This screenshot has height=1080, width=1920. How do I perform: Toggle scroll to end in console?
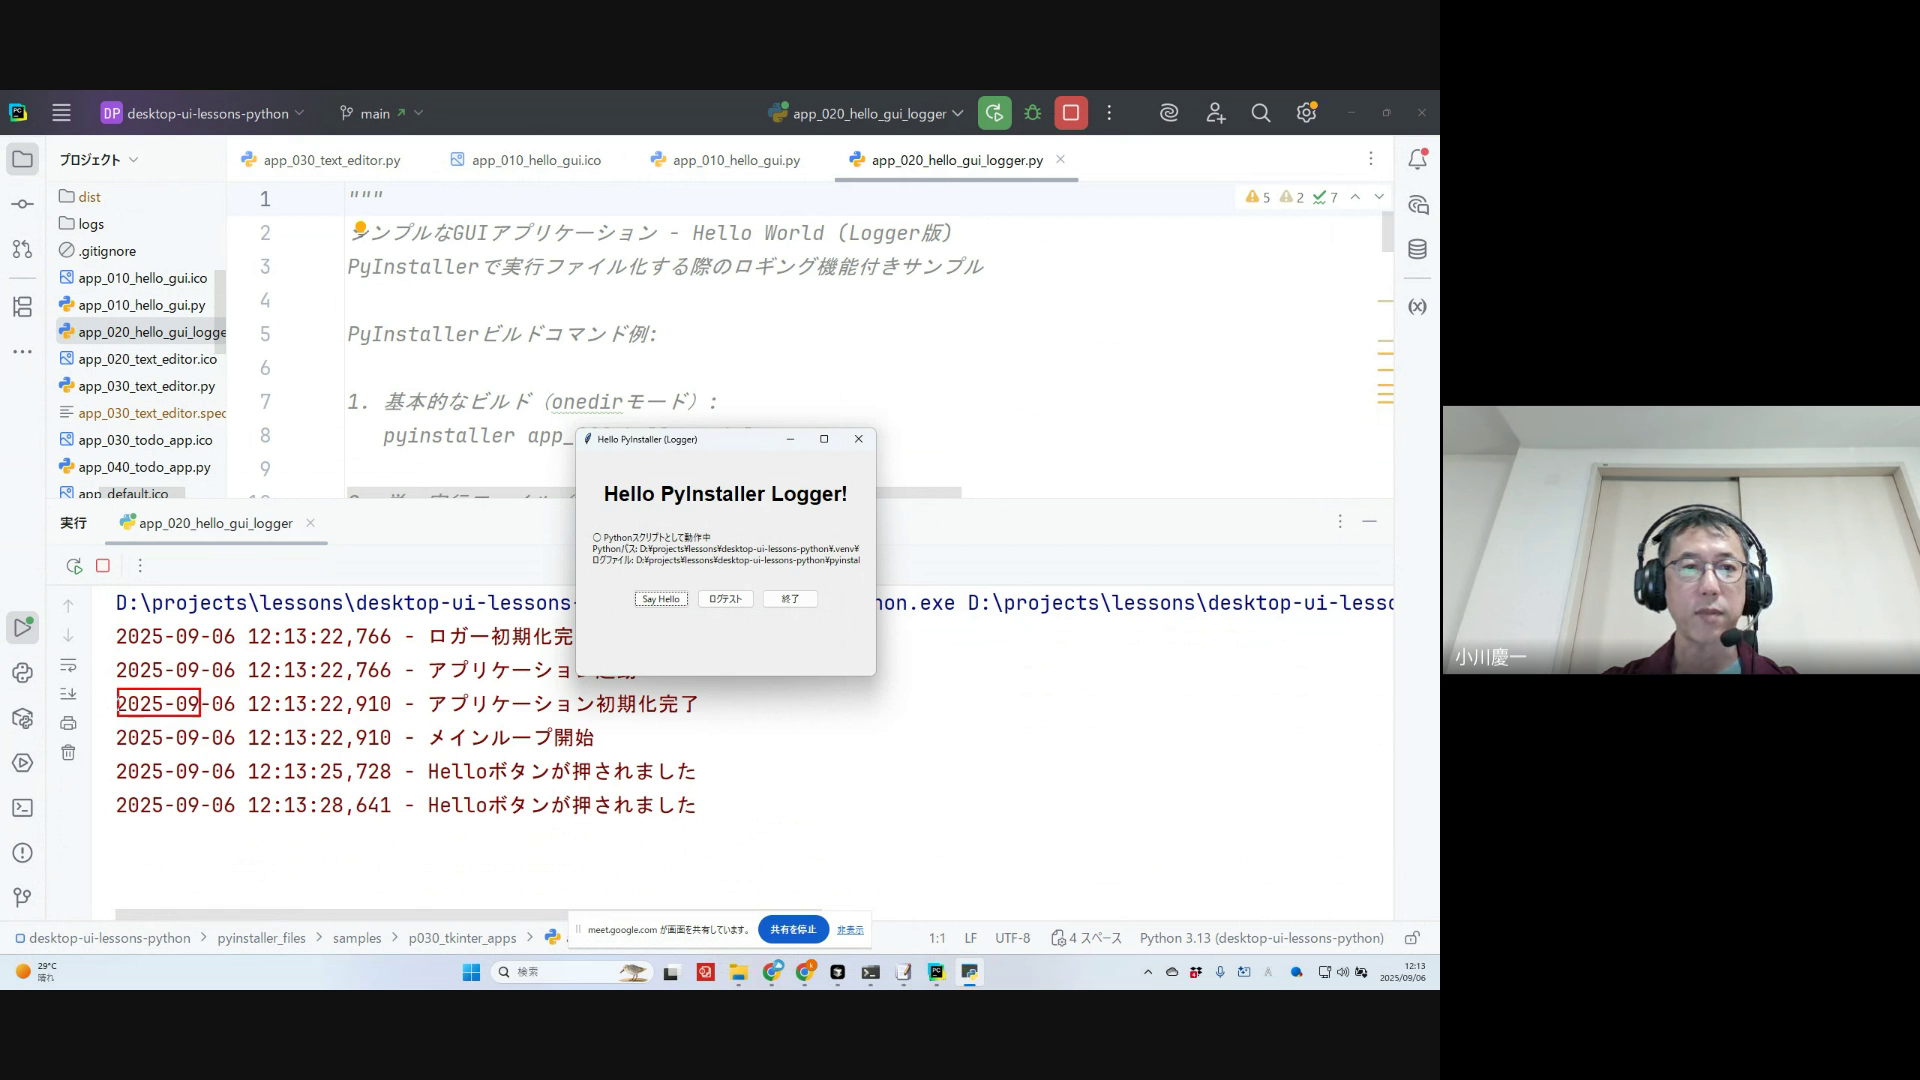(68, 694)
